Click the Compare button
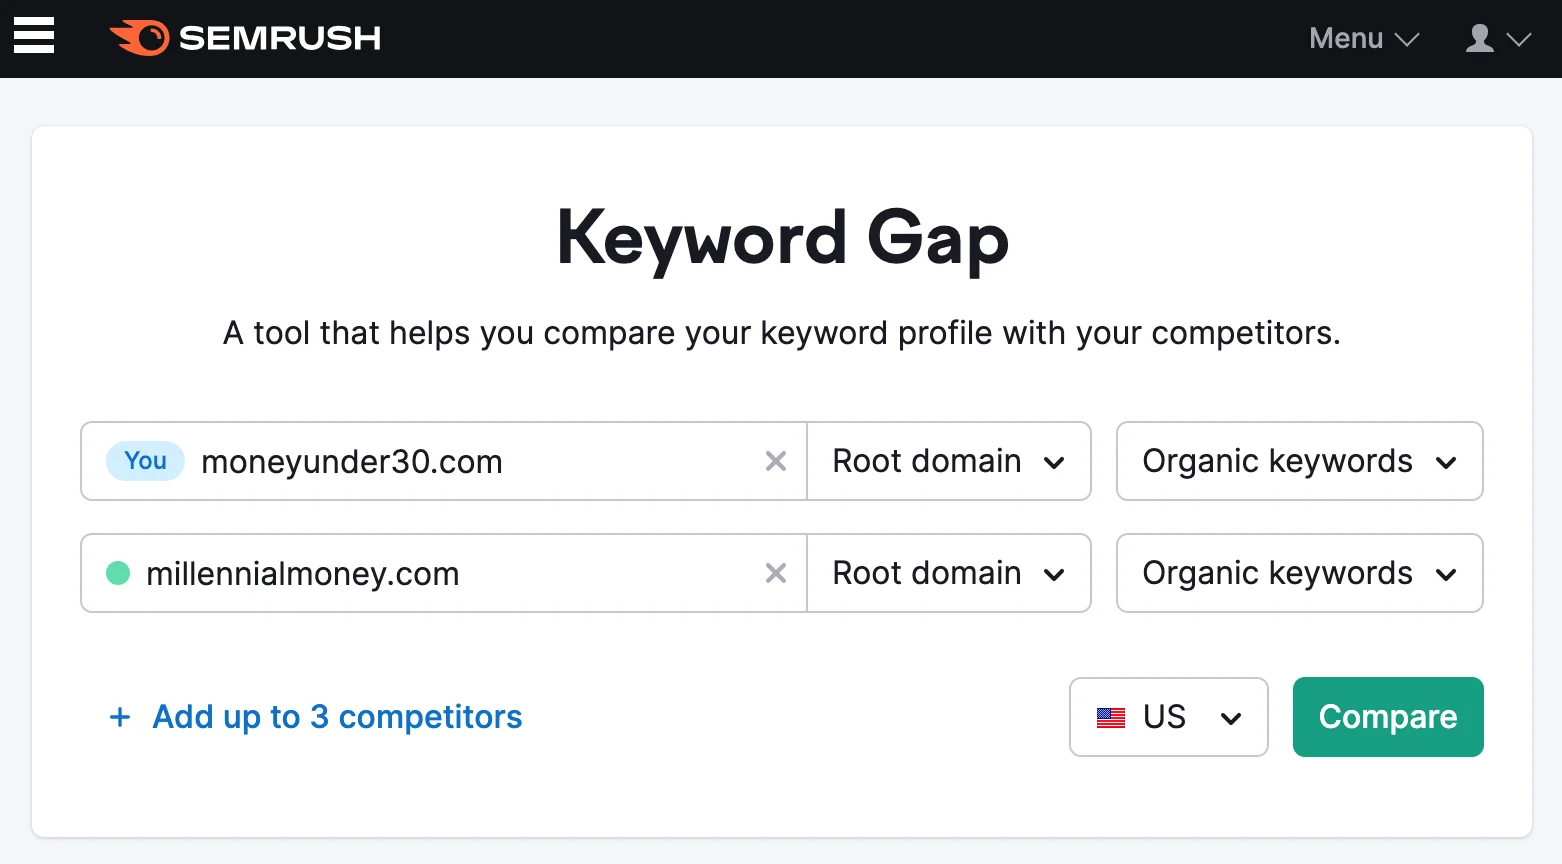1562x864 pixels. (1388, 717)
